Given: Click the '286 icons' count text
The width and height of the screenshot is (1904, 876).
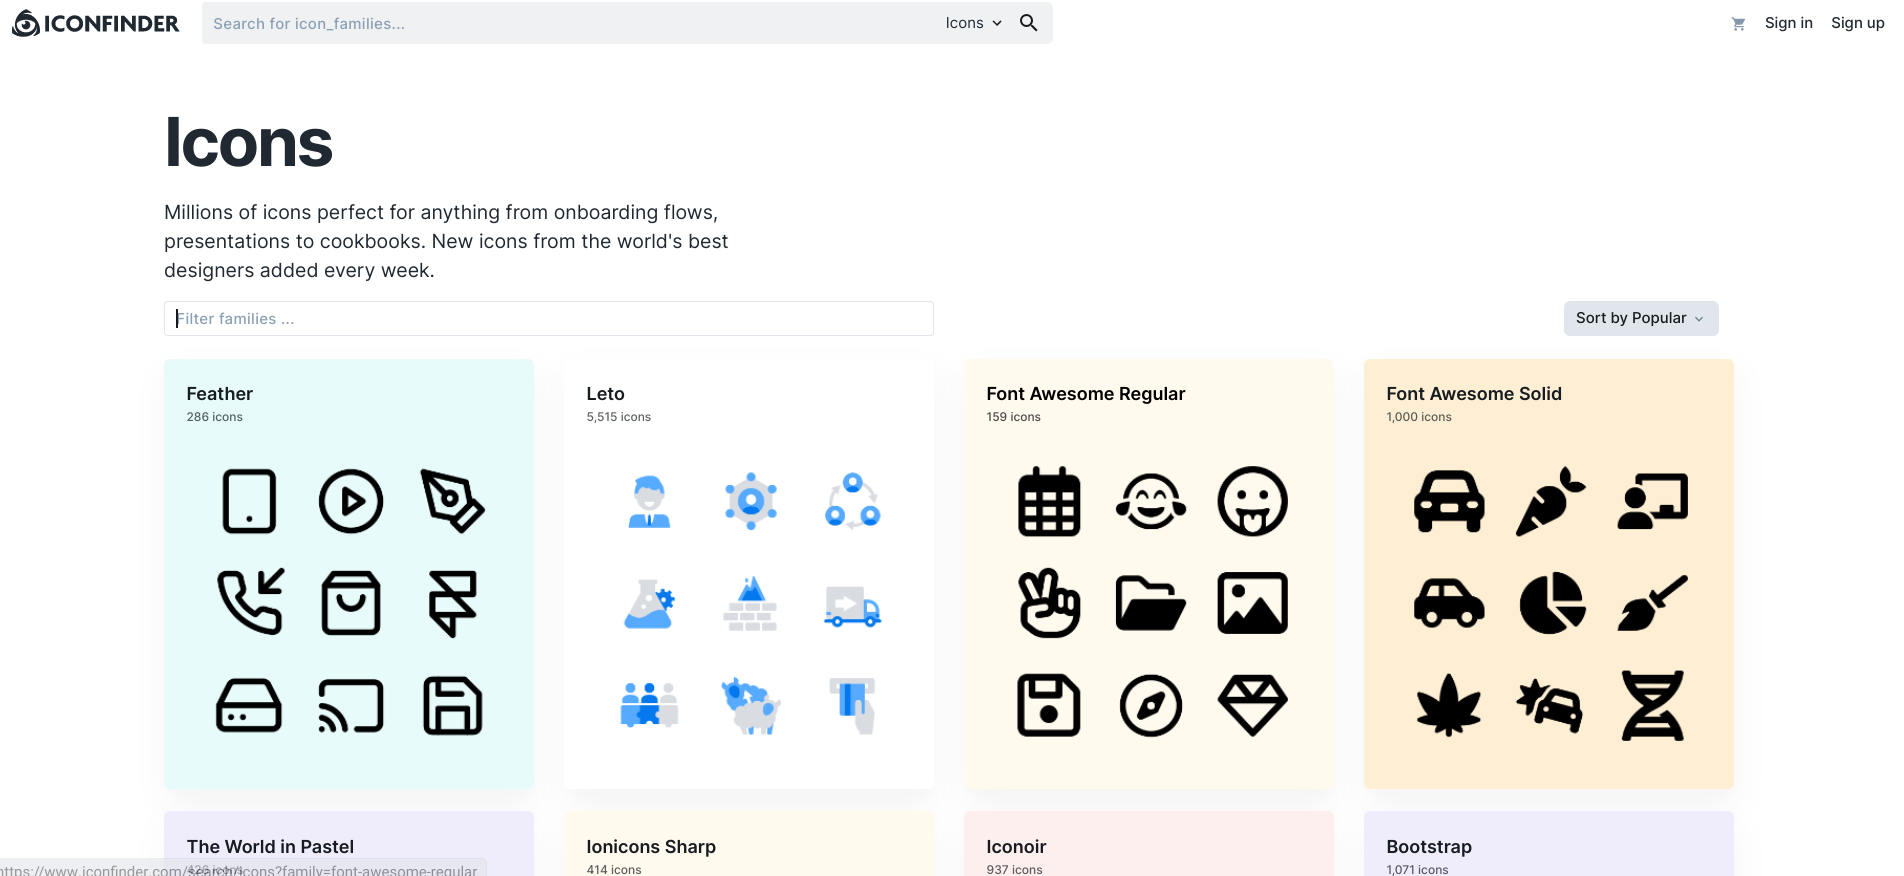Looking at the screenshot, I should point(214,417).
